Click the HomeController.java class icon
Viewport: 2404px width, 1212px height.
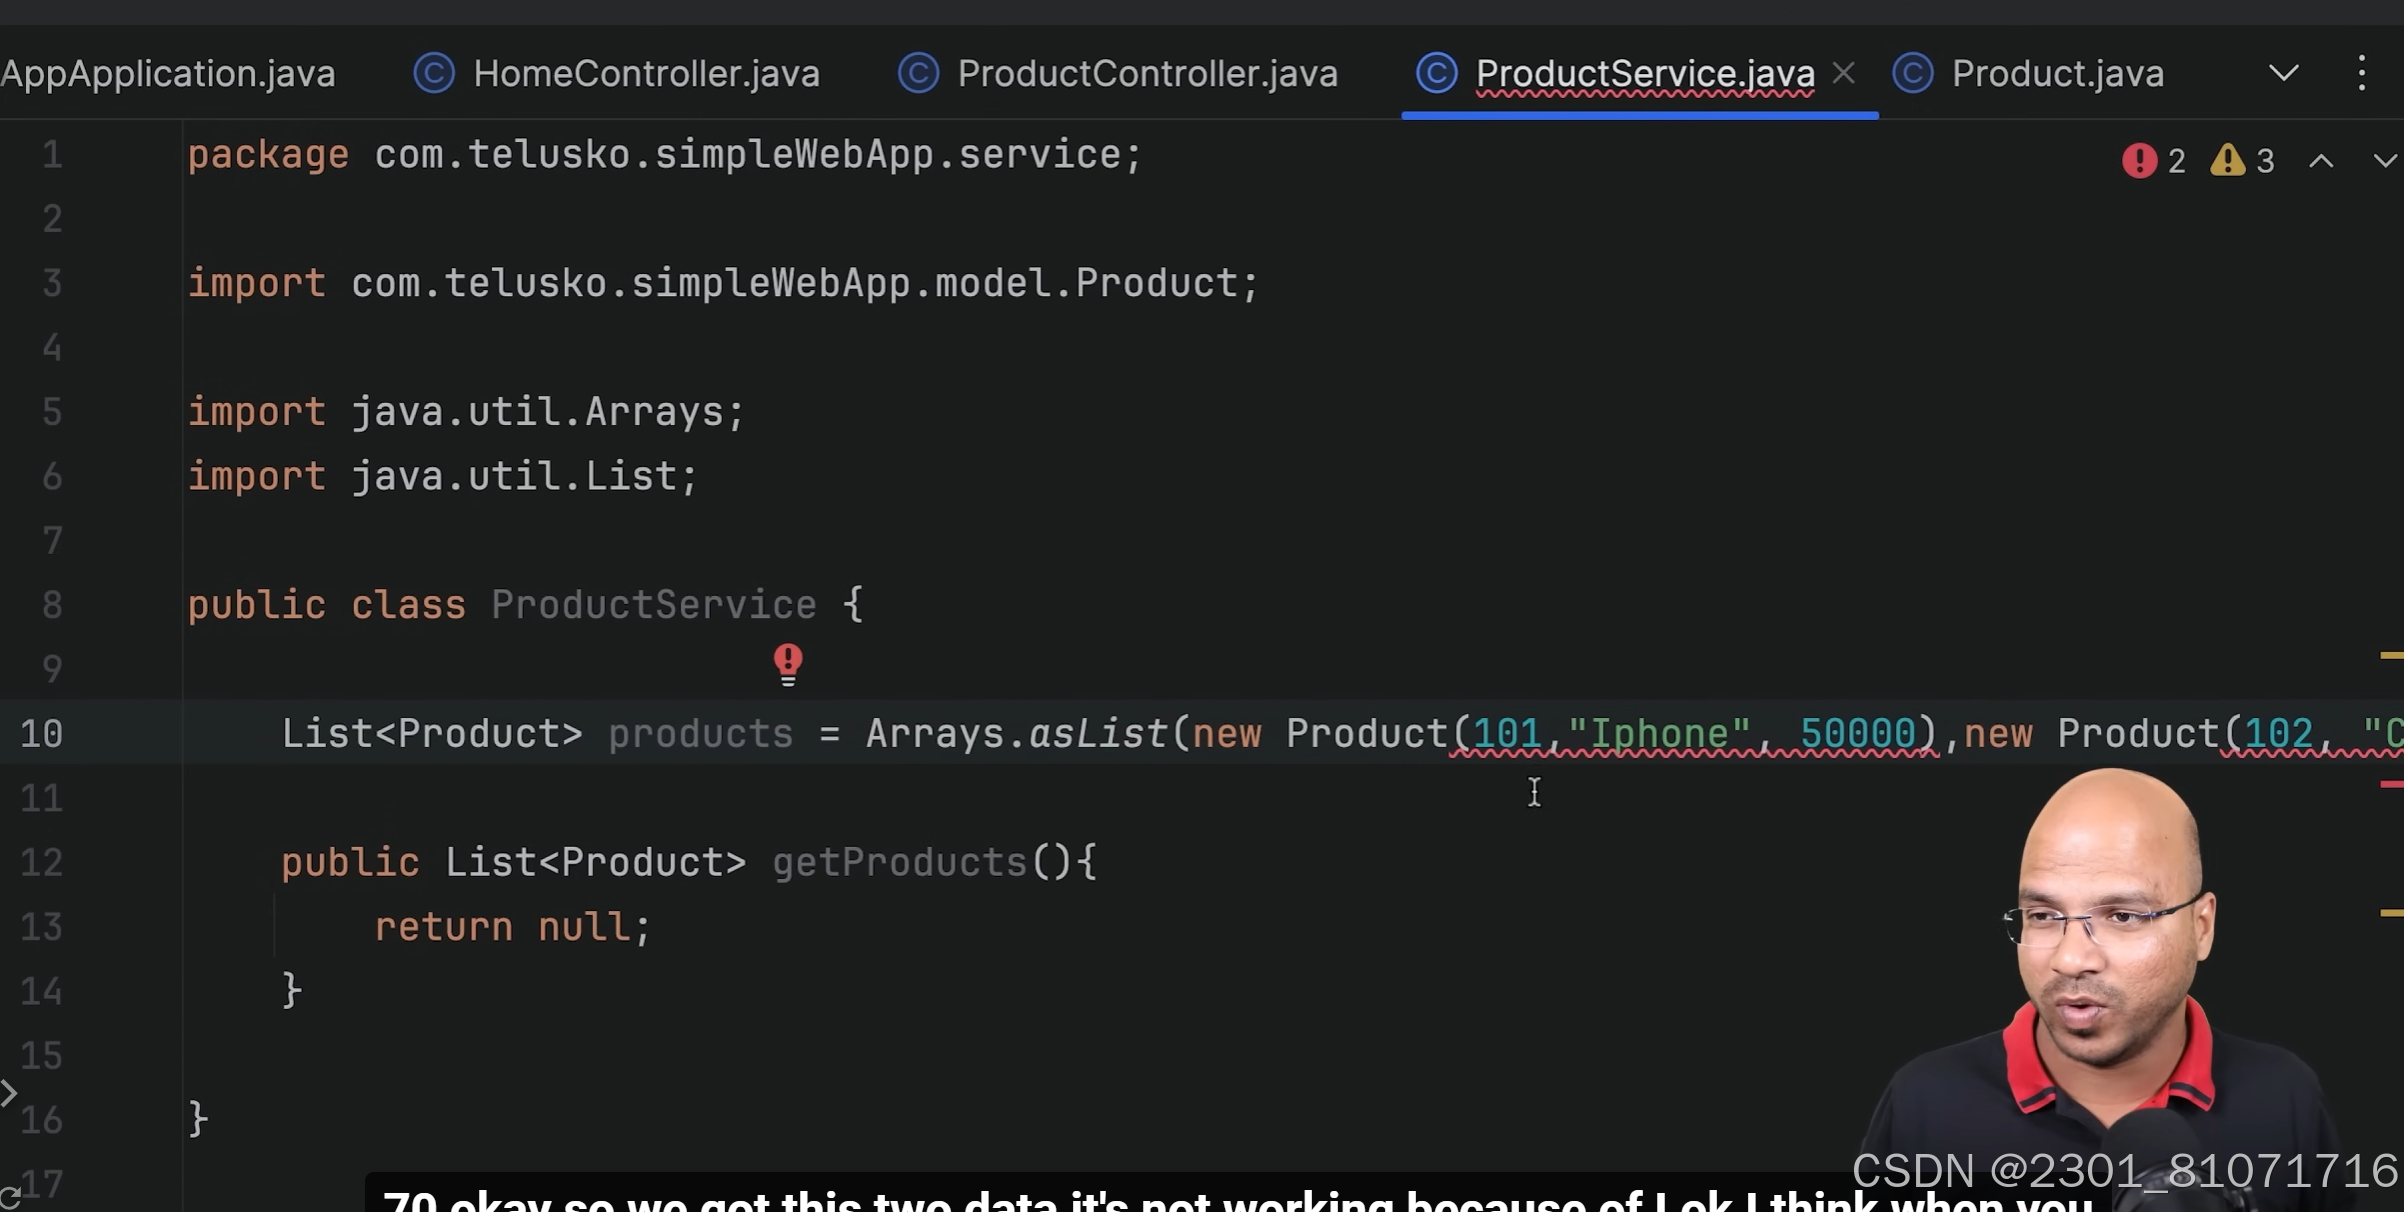click(x=434, y=73)
